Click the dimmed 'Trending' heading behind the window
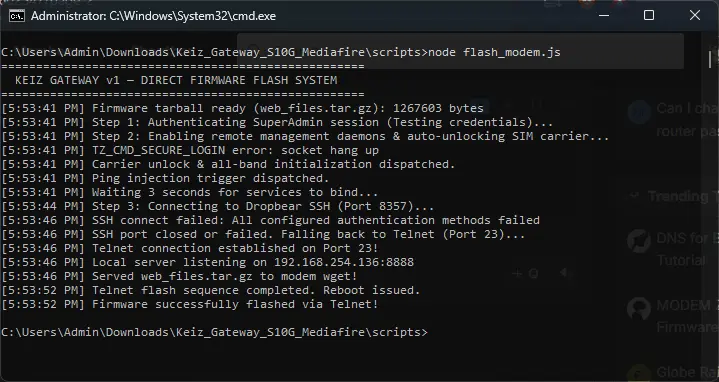Image resolution: width=719 pixels, height=382 pixels. coord(682,196)
